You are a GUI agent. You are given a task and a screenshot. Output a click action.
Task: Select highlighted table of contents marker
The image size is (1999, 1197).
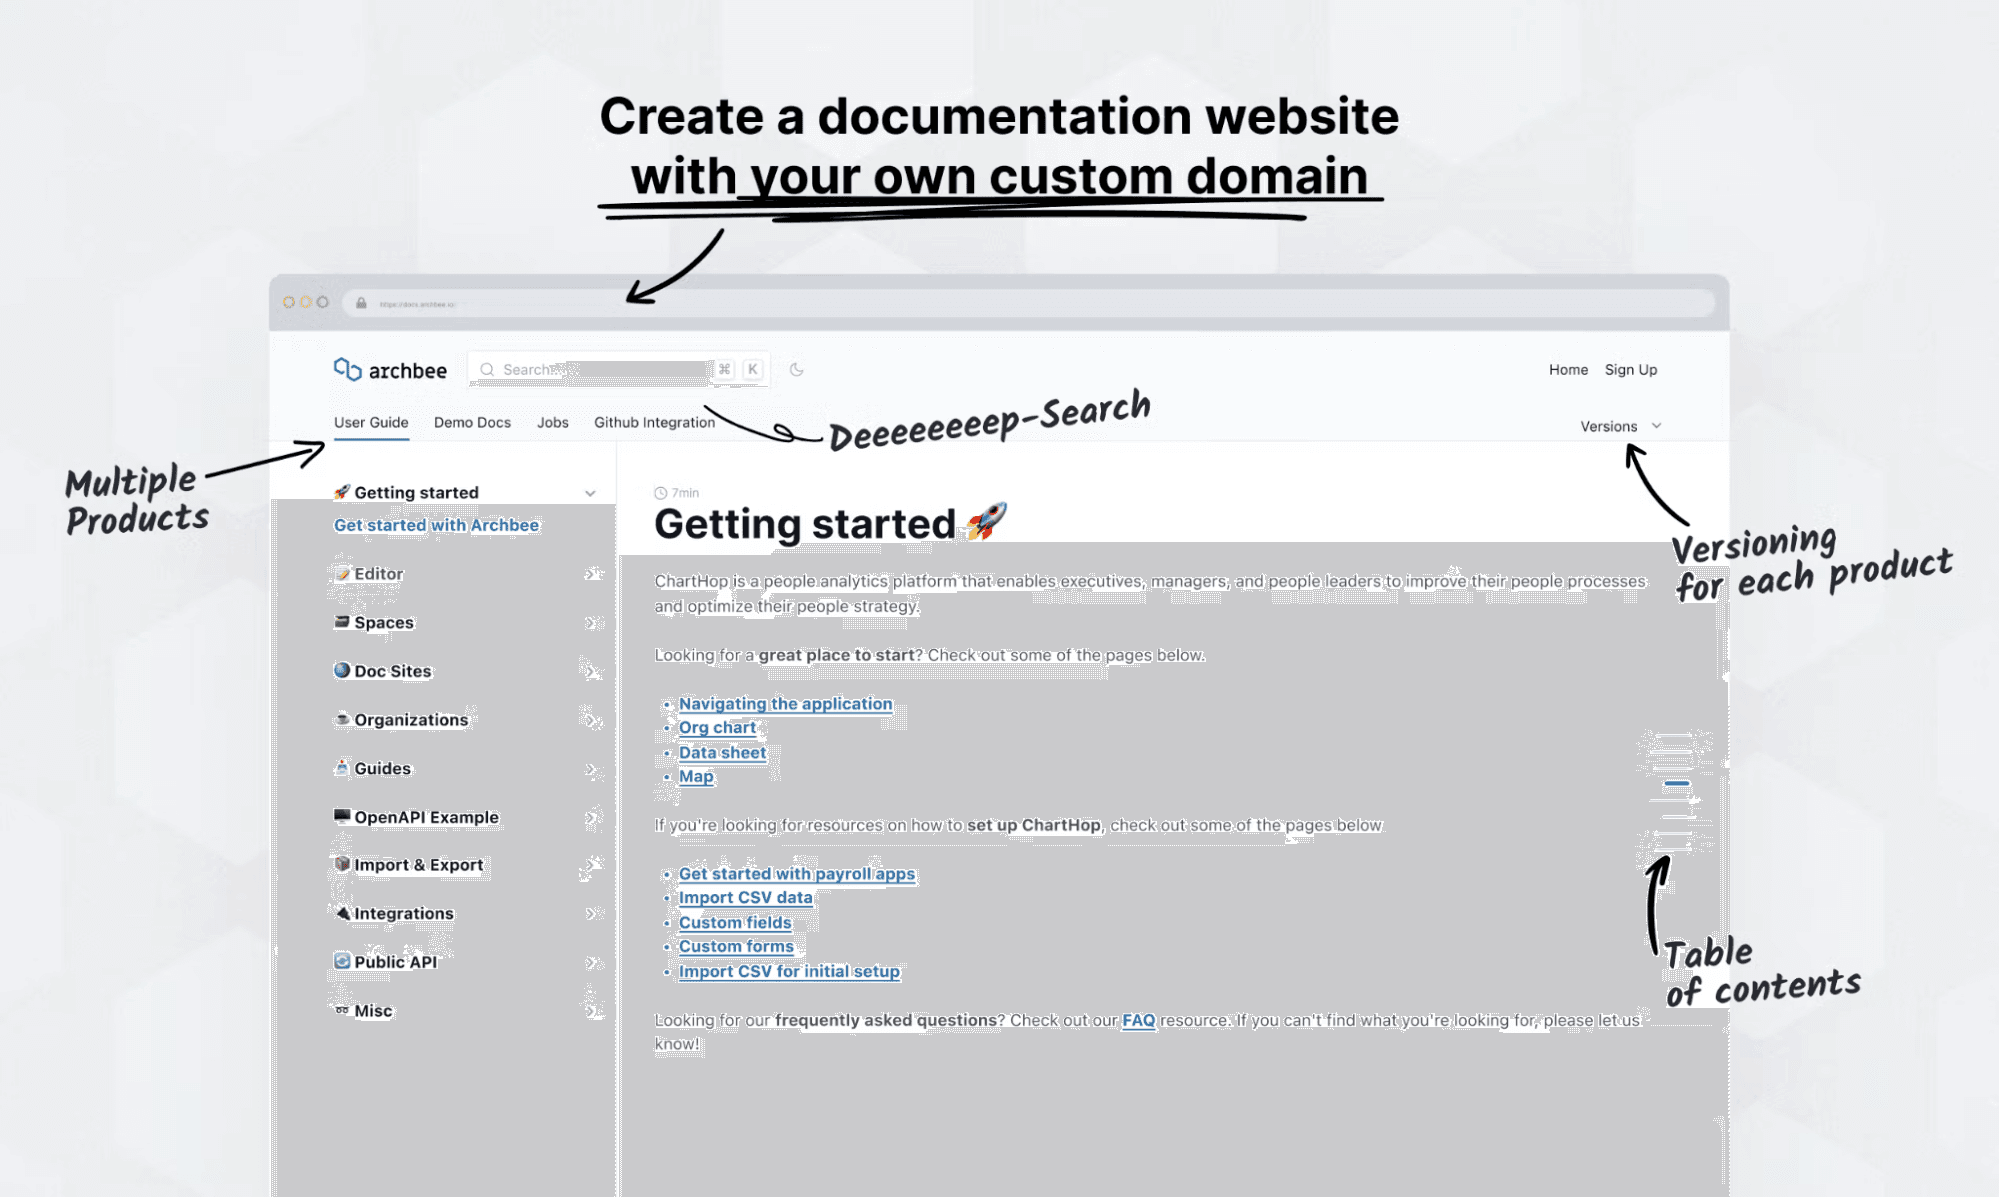[x=1677, y=783]
